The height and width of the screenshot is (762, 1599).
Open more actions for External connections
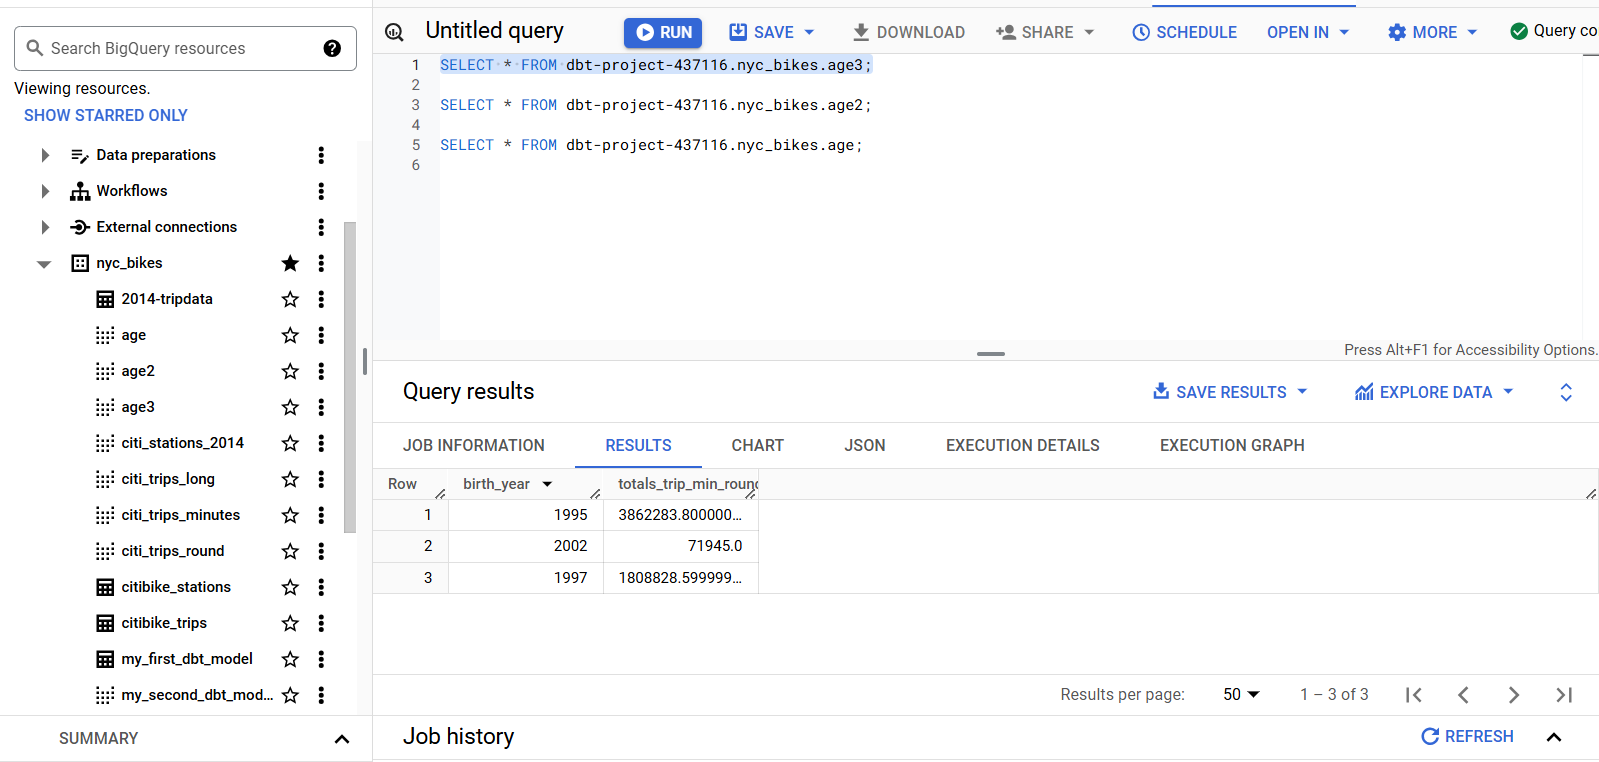coord(321,227)
